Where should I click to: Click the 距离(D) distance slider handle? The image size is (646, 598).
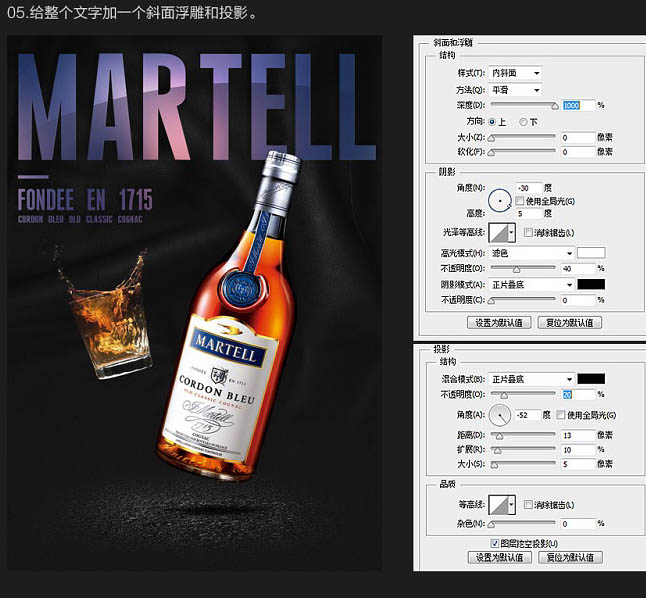(499, 436)
